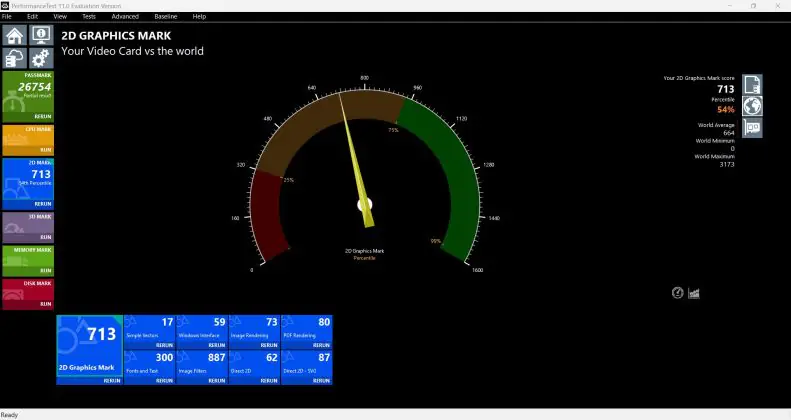The height and width of the screenshot is (420, 791).
Task: Rerun under the large 2D Graphics Mark tile
Action: click(x=112, y=381)
